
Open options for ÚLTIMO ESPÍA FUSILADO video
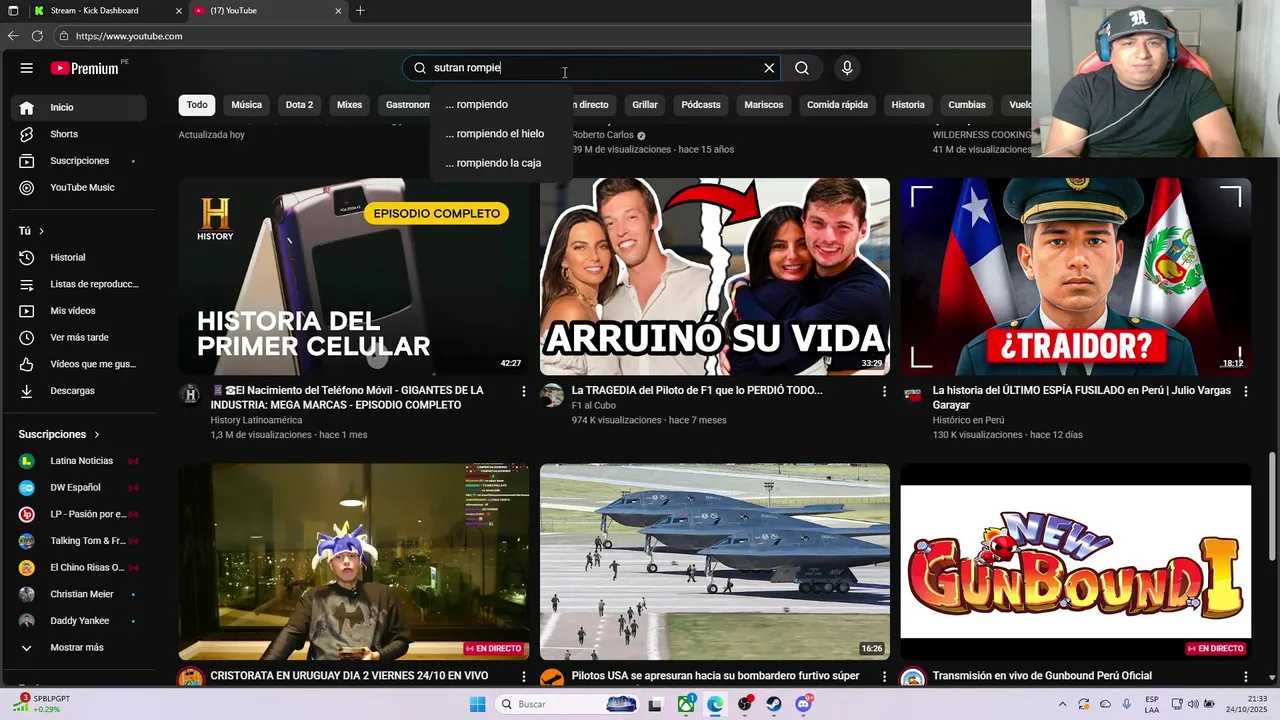pyautogui.click(x=1245, y=392)
